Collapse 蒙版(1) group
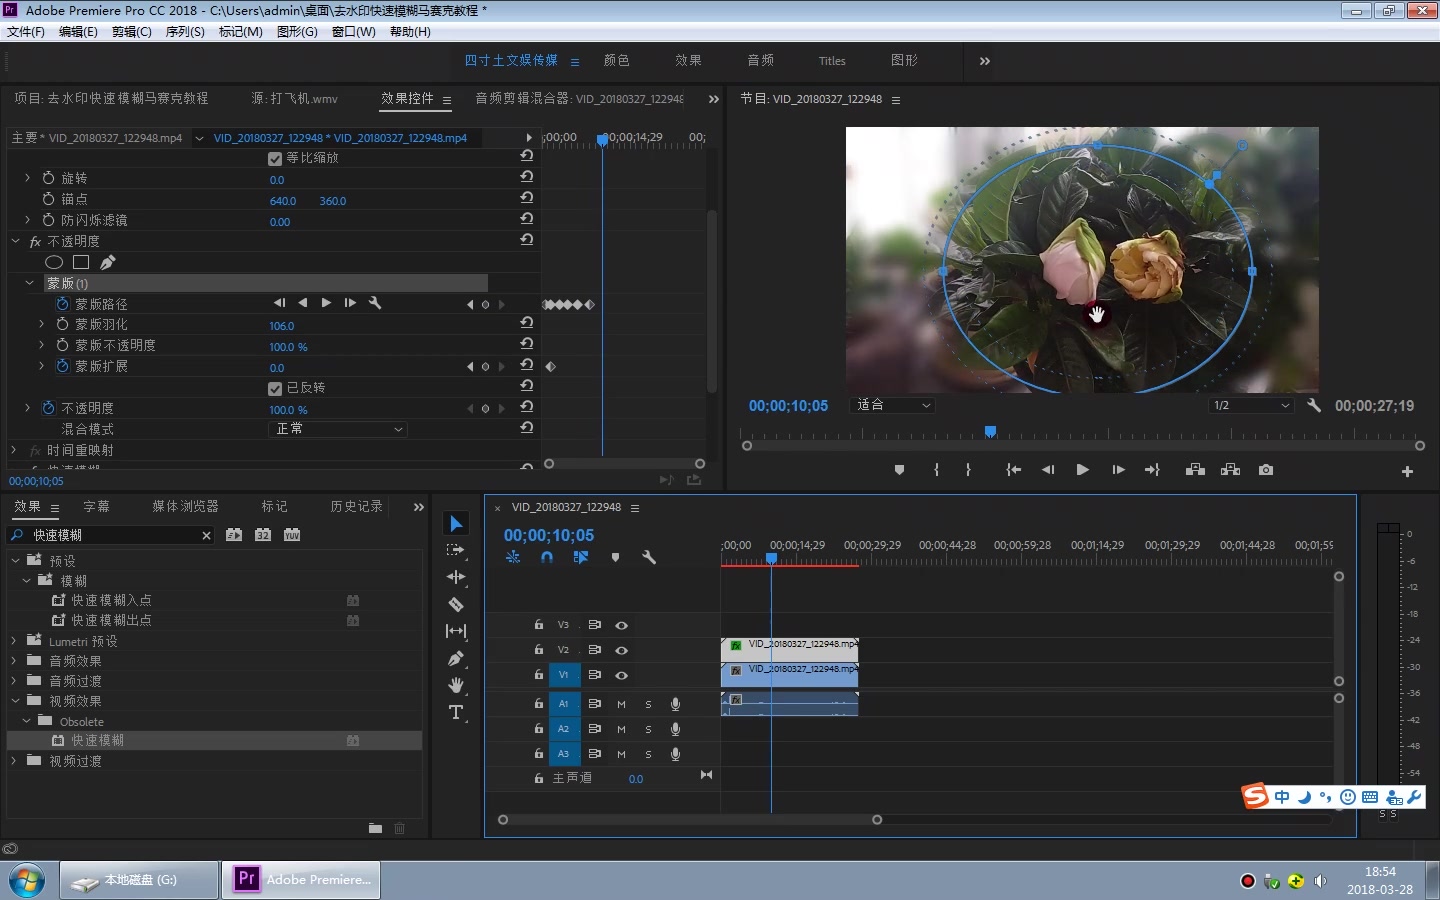Screen dimensions: 1440x900 [29, 283]
